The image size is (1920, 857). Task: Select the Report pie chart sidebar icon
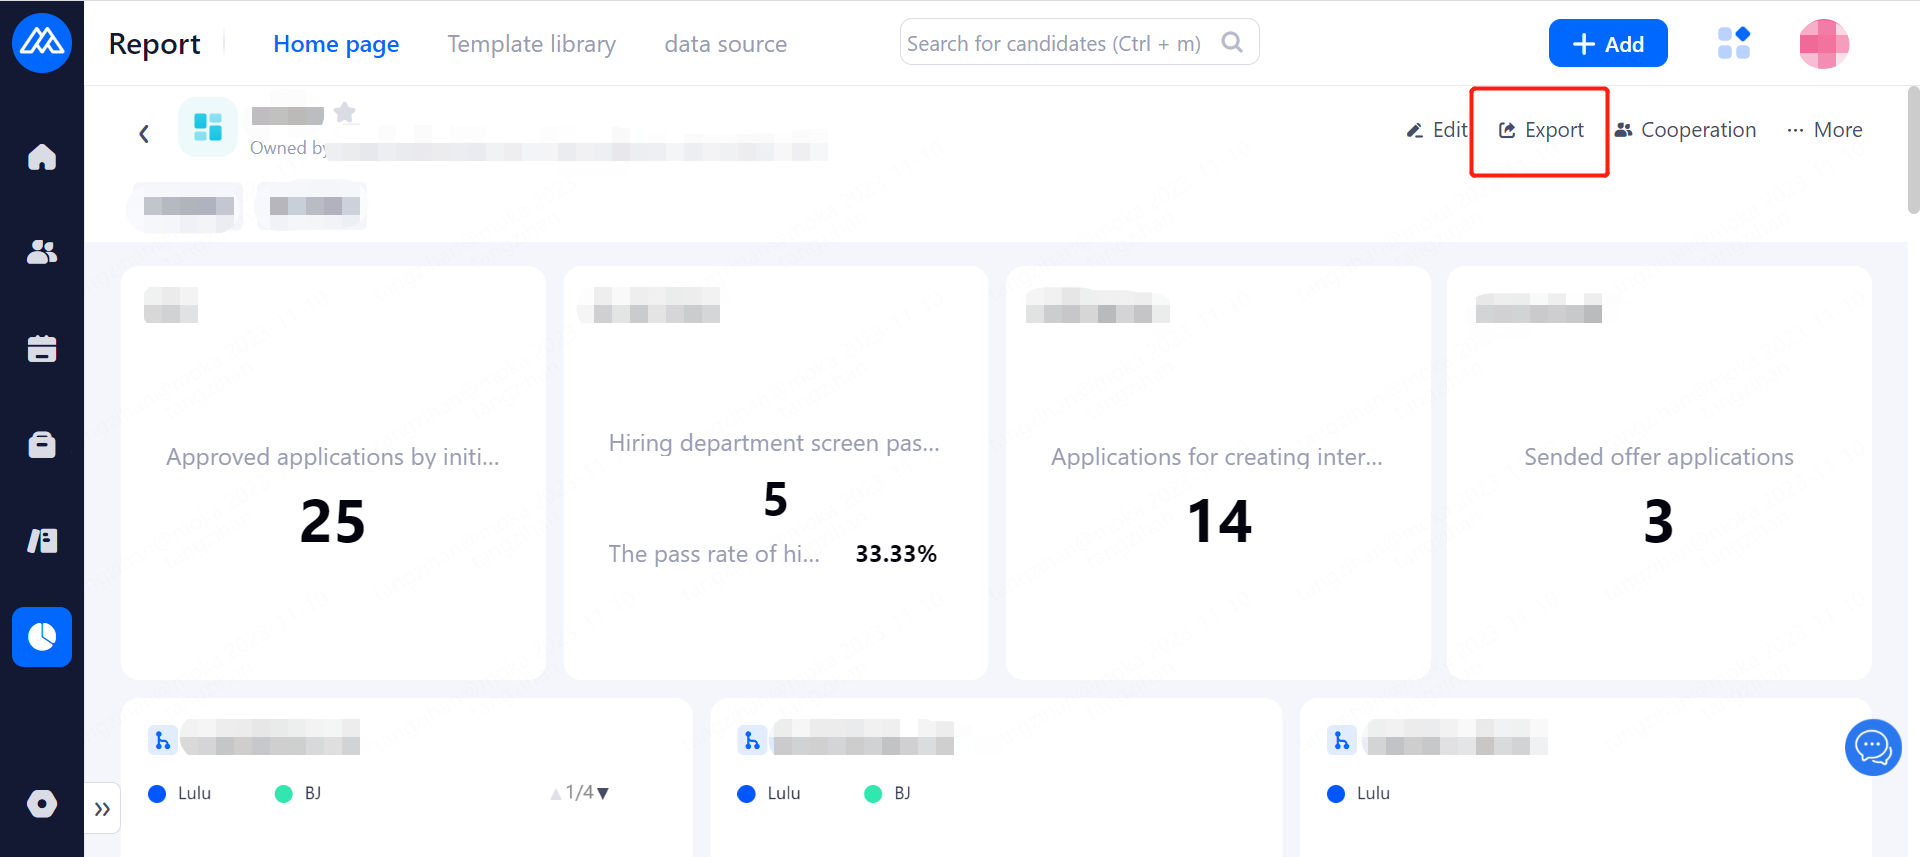42,637
